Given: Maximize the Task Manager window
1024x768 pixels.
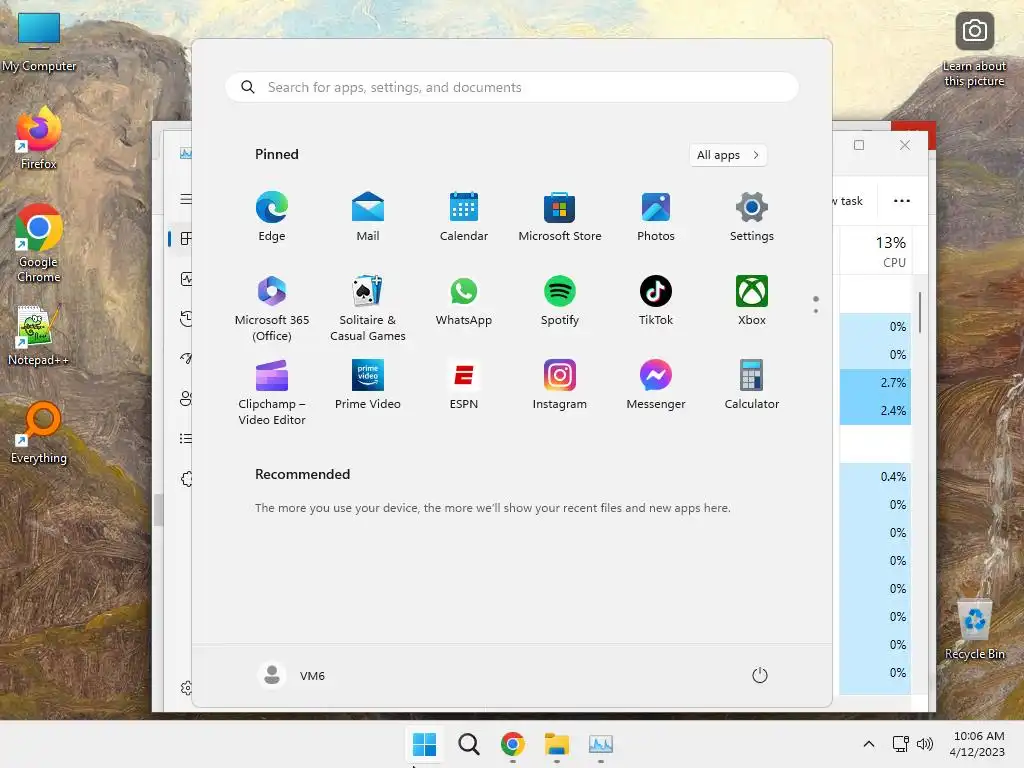Looking at the screenshot, I should coord(859,145).
